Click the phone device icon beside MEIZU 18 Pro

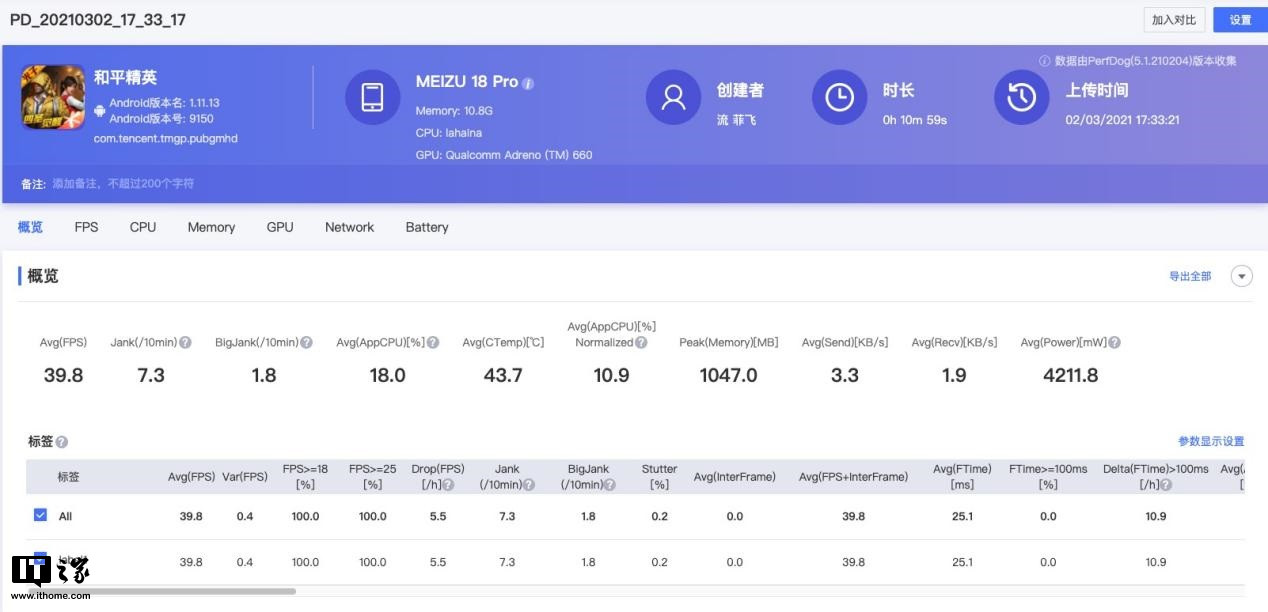tap(372, 97)
